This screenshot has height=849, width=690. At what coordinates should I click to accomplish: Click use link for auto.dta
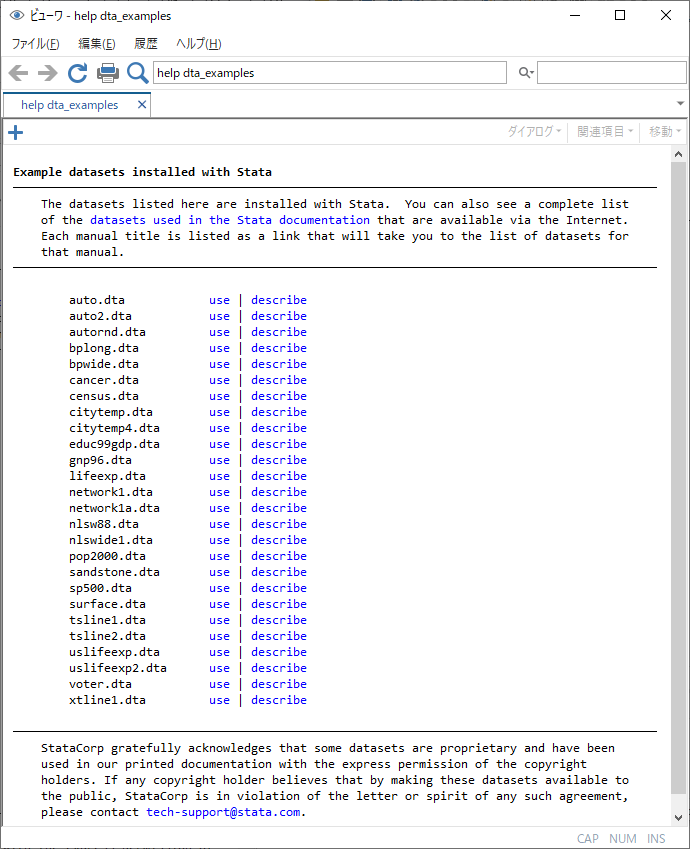(219, 300)
